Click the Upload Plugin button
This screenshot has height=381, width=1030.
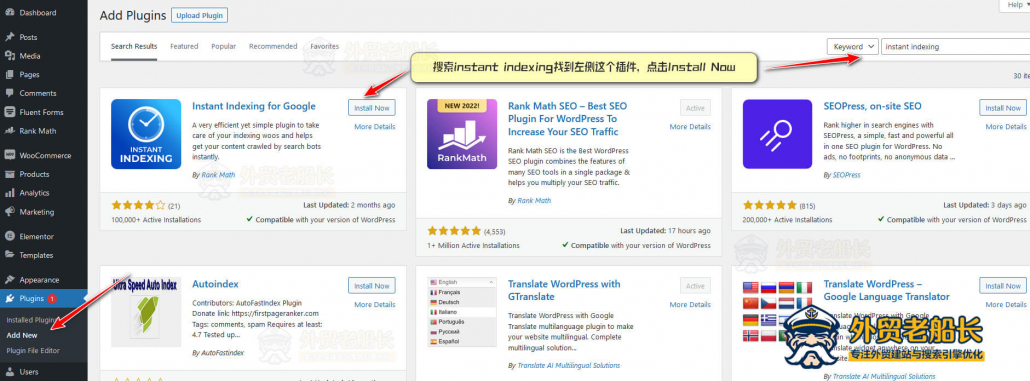tap(199, 15)
